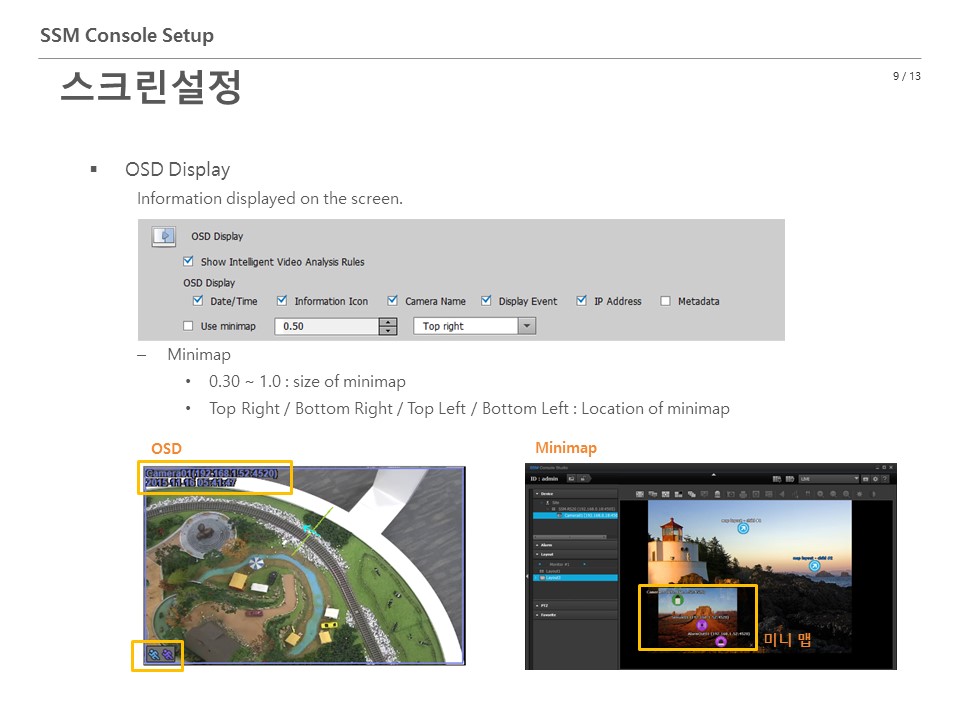Collapse the Device panel in SSM Console

coord(537,493)
